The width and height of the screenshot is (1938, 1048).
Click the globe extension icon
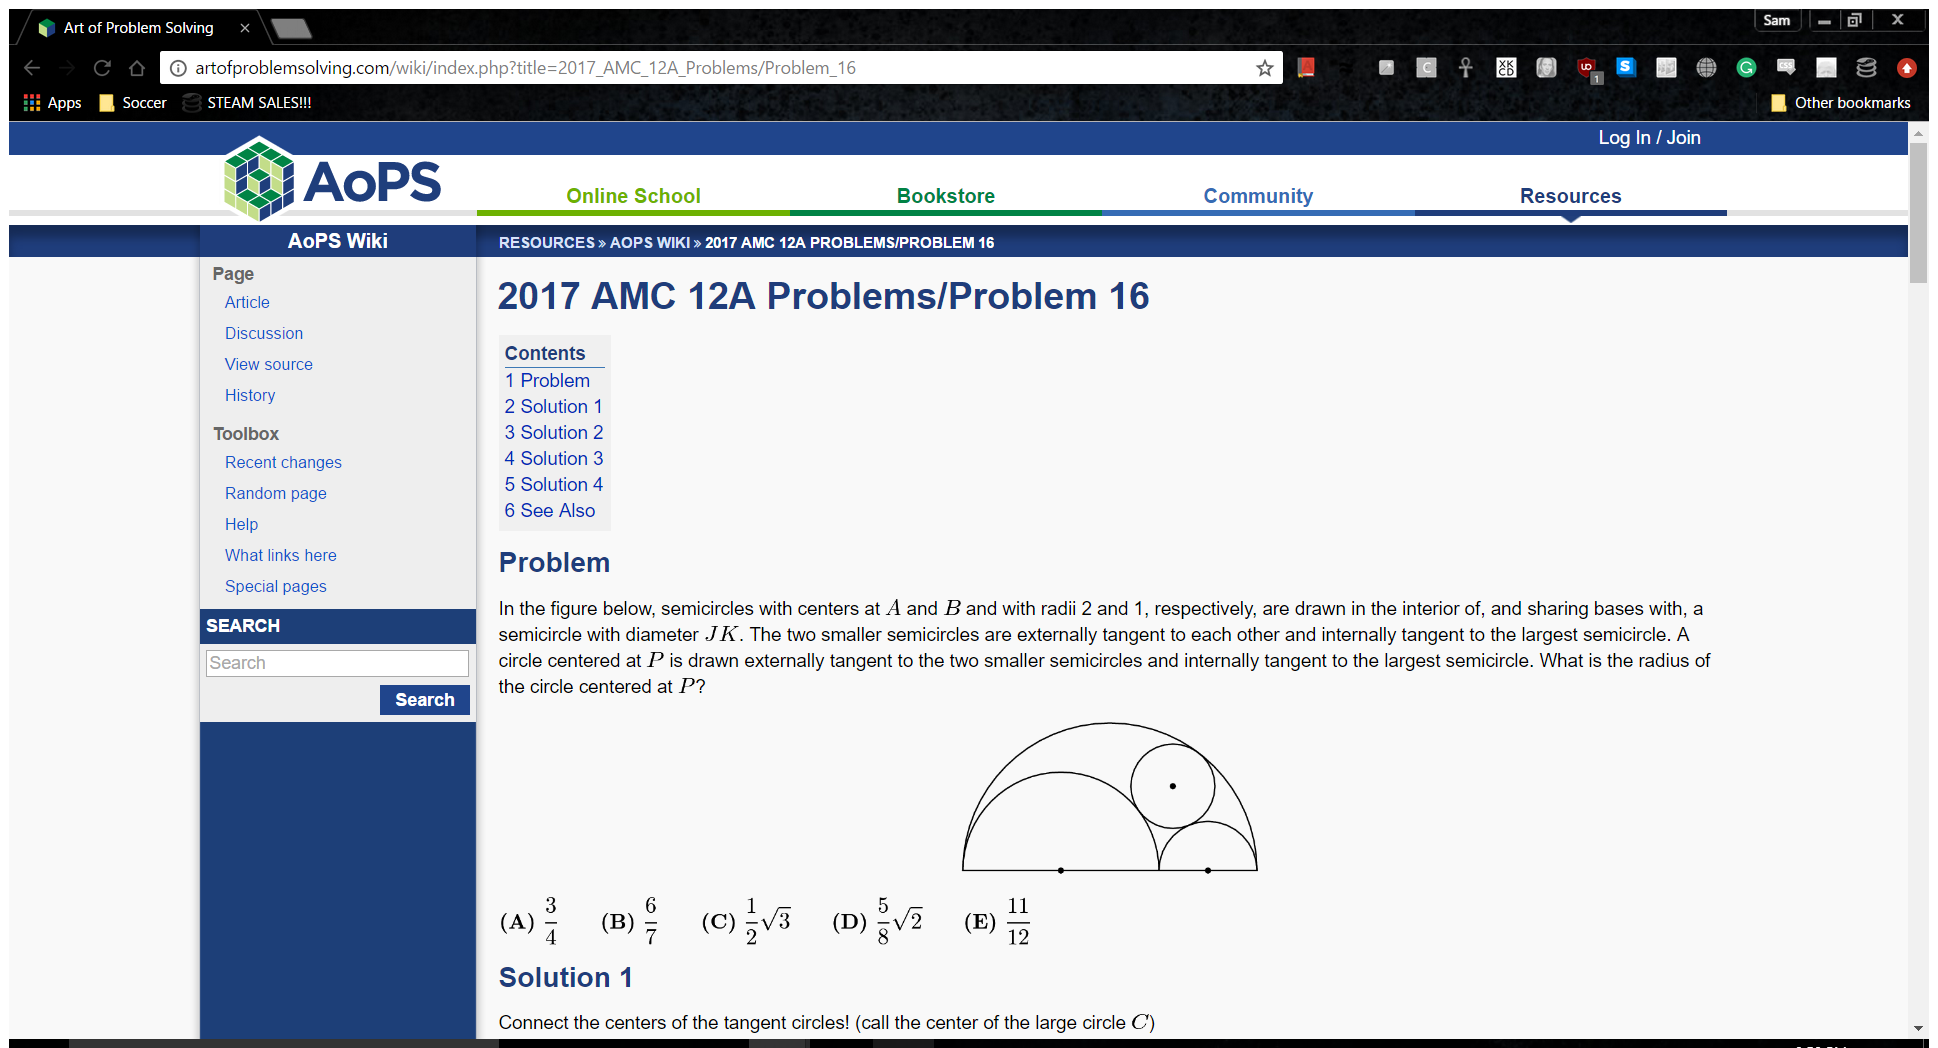pos(1706,67)
